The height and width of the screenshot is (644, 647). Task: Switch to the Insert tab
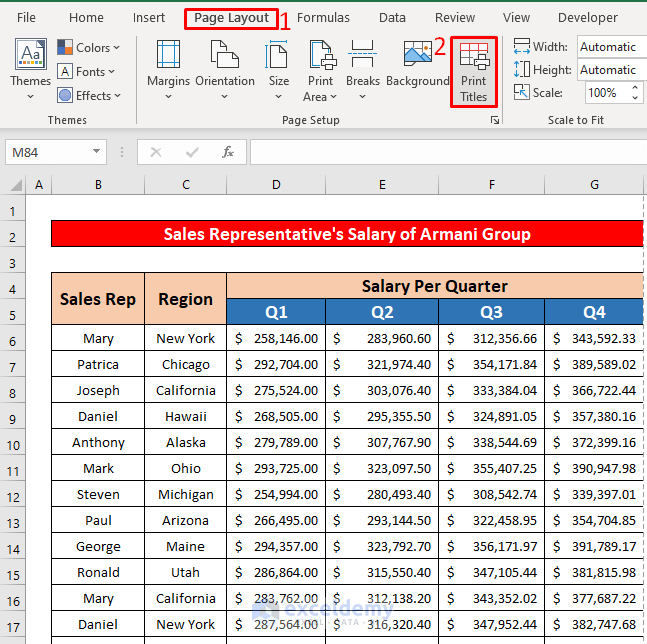149,17
